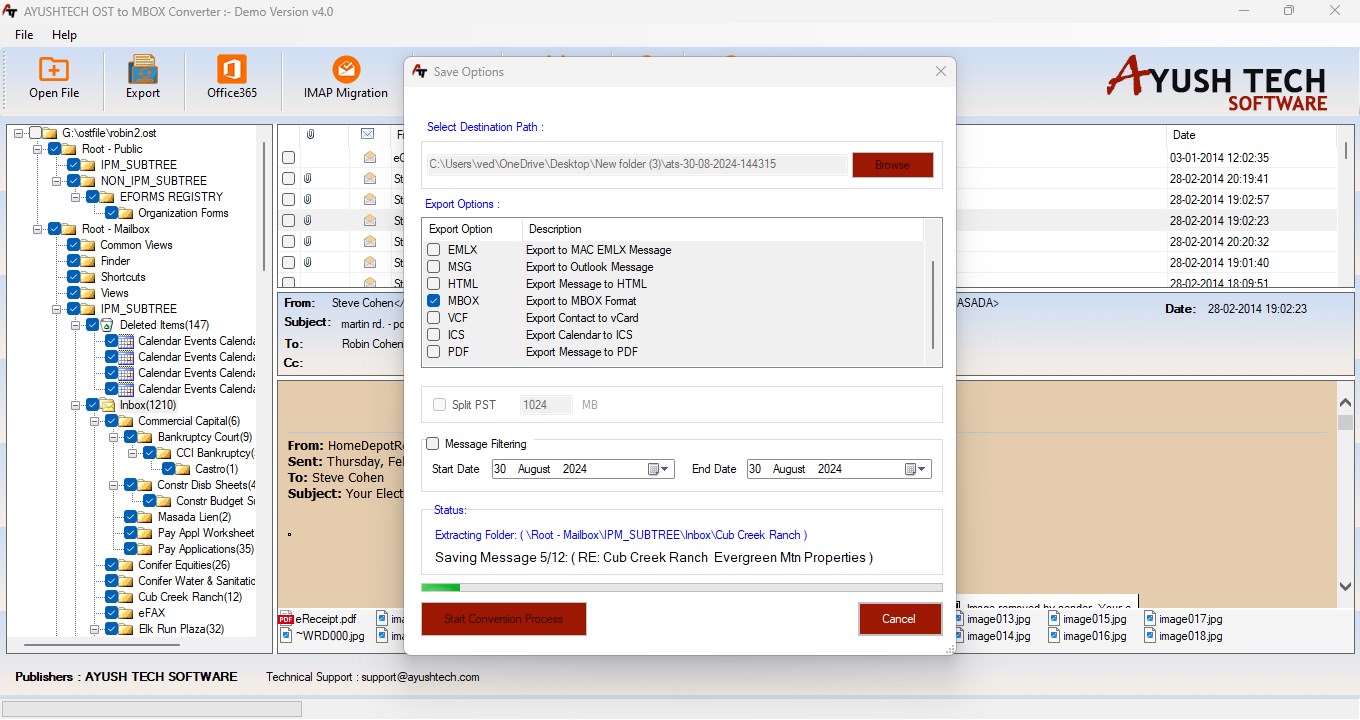1360x720 pixels.
Task: Collapse the NON_IPM_SUBTREE tree node
Action: click(x=57, y=181)
